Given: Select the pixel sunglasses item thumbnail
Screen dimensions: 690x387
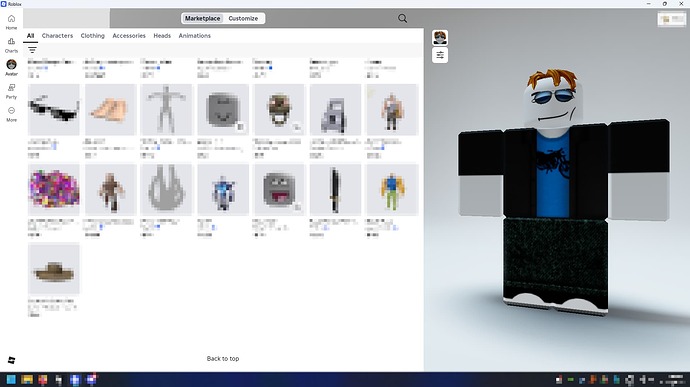Looking at the screenshot, I should pyautogui.click(x=54, y=110).
